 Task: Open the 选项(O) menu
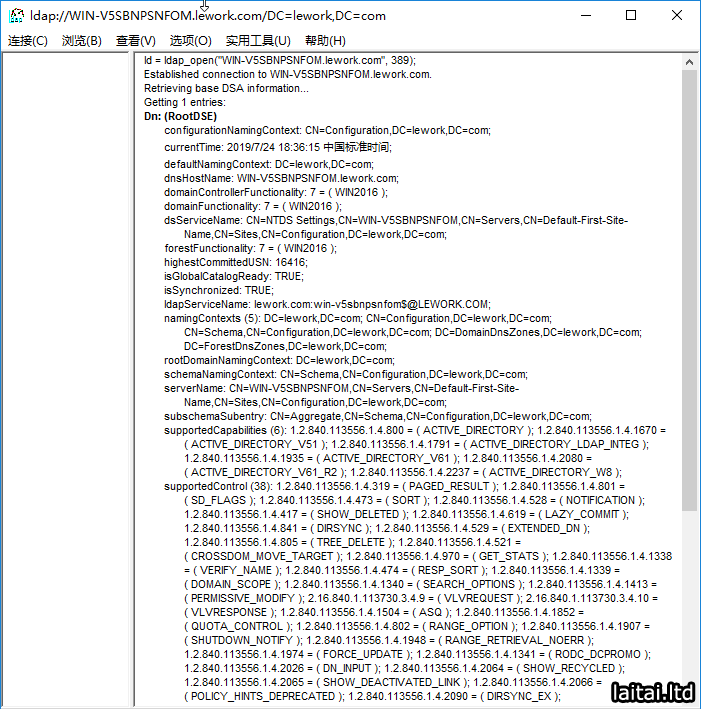click(190, 41)
